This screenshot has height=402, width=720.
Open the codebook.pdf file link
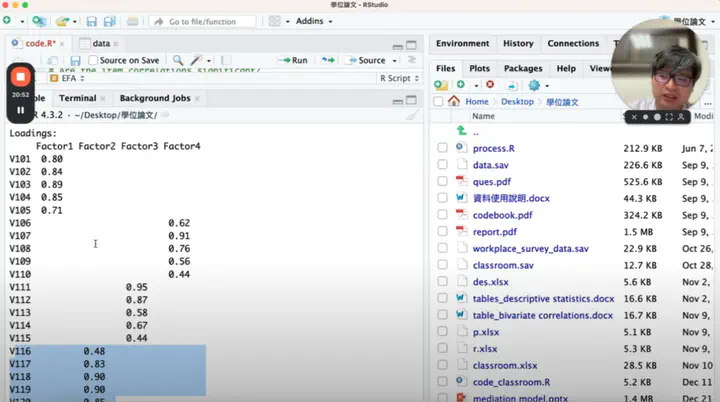point(502,215)
